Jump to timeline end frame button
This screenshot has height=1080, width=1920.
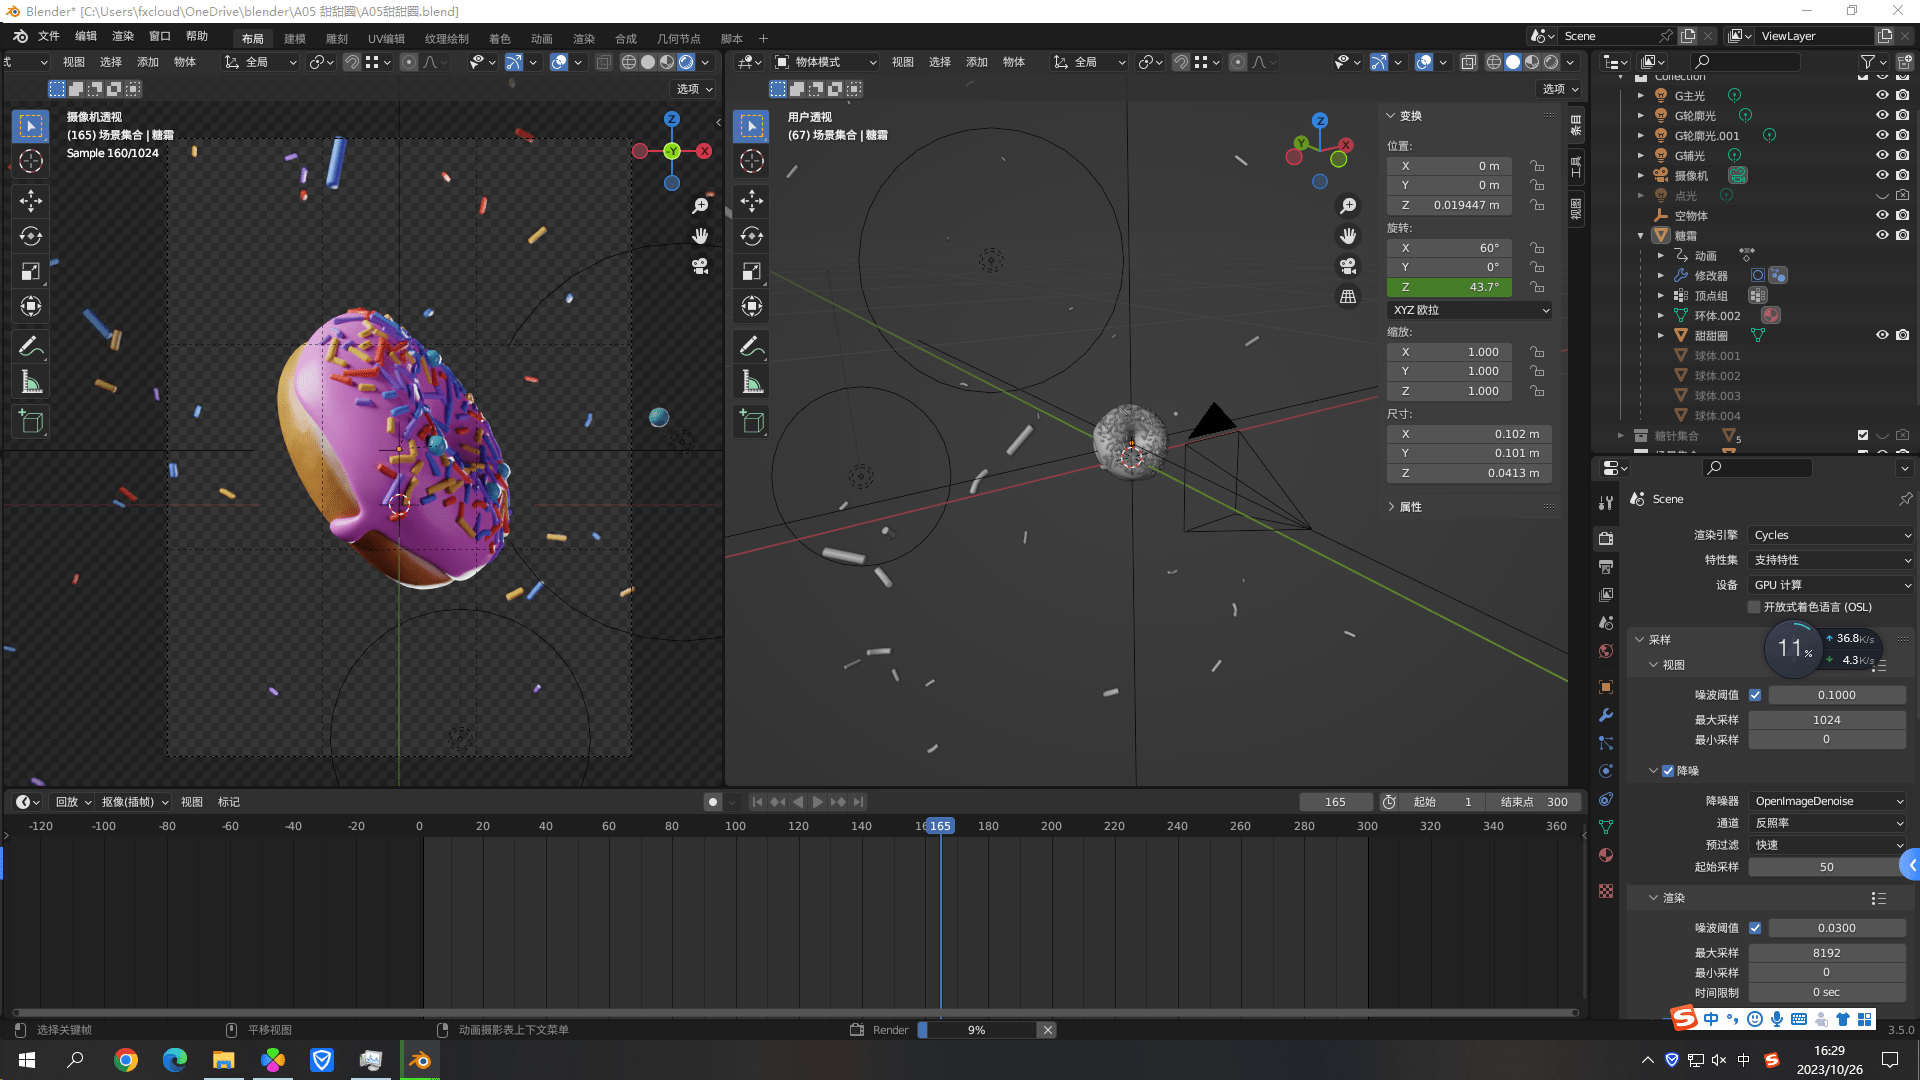click(858, 802)
